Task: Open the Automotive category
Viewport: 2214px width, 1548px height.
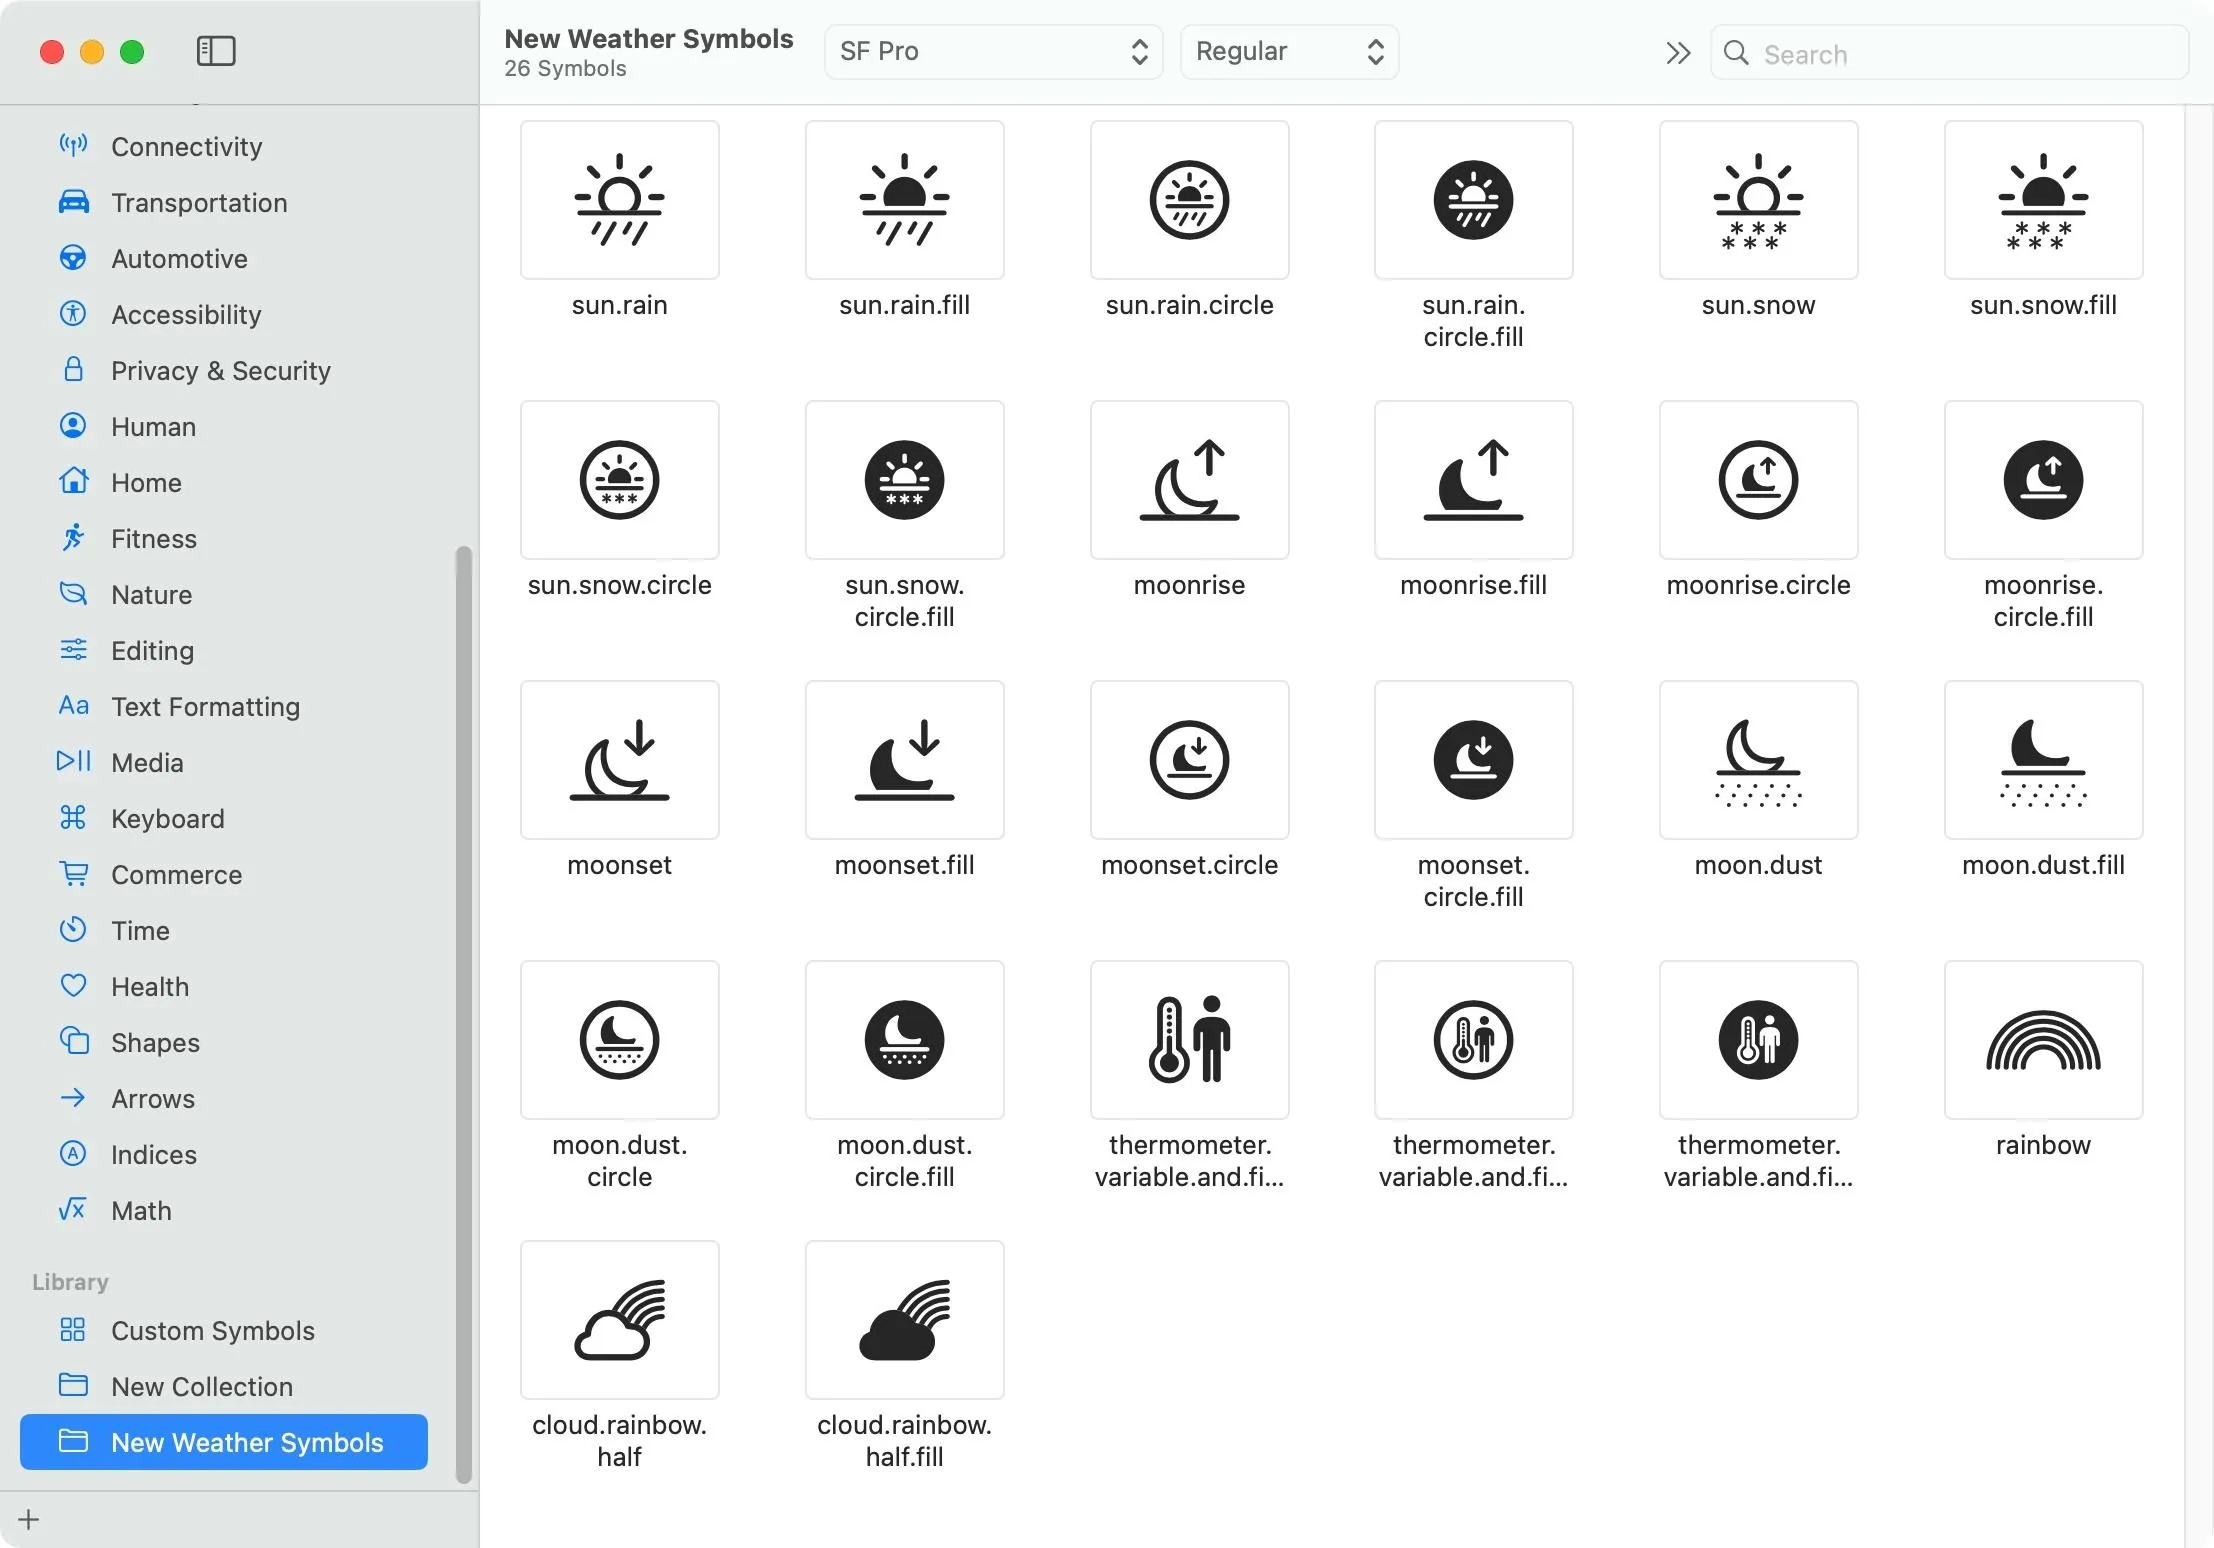Action: 224,258
